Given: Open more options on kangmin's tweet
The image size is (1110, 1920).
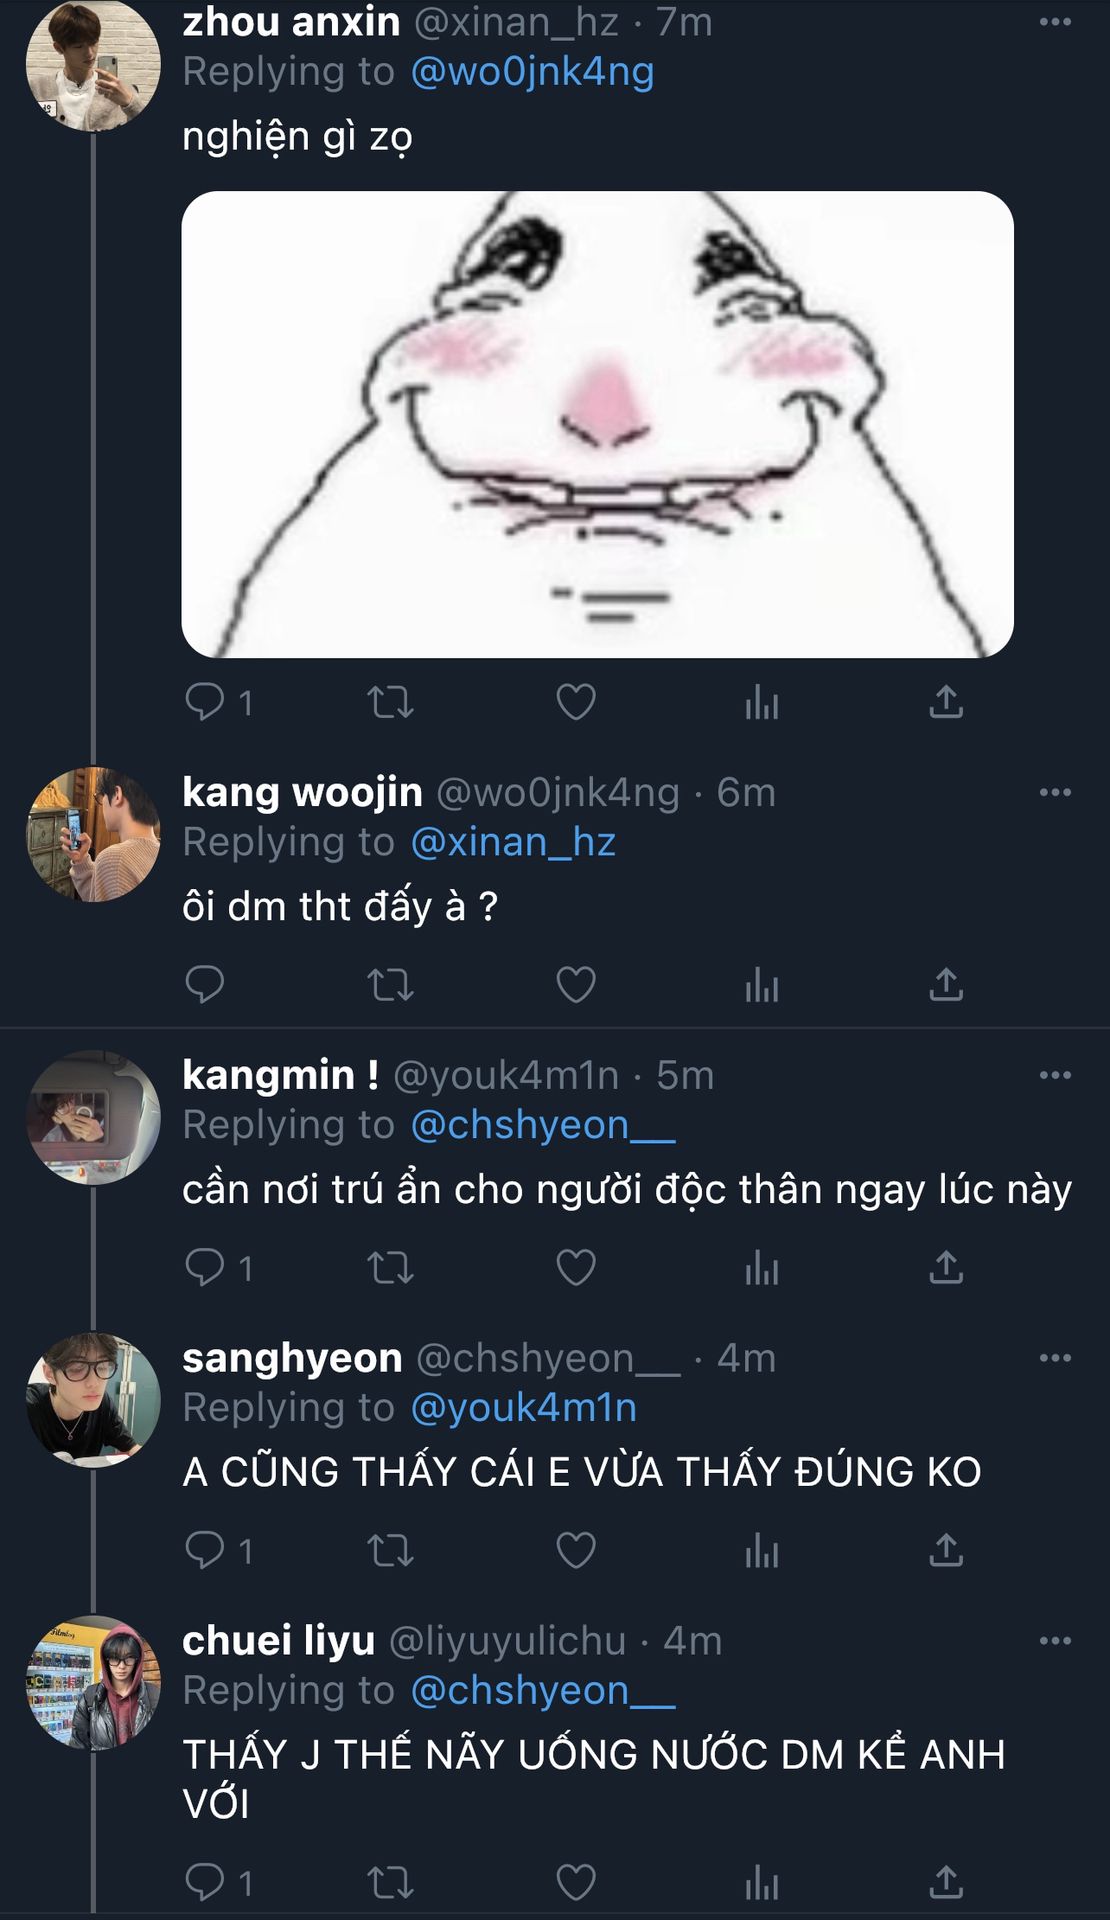Looking at the screenshot, I should [x=1055, y=1075].
